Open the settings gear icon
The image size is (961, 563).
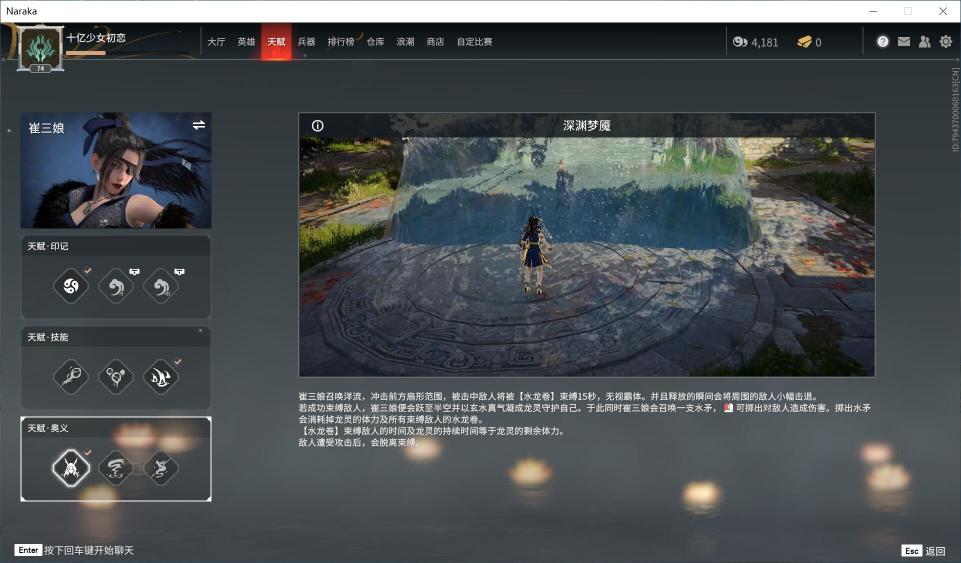(946, 42)
